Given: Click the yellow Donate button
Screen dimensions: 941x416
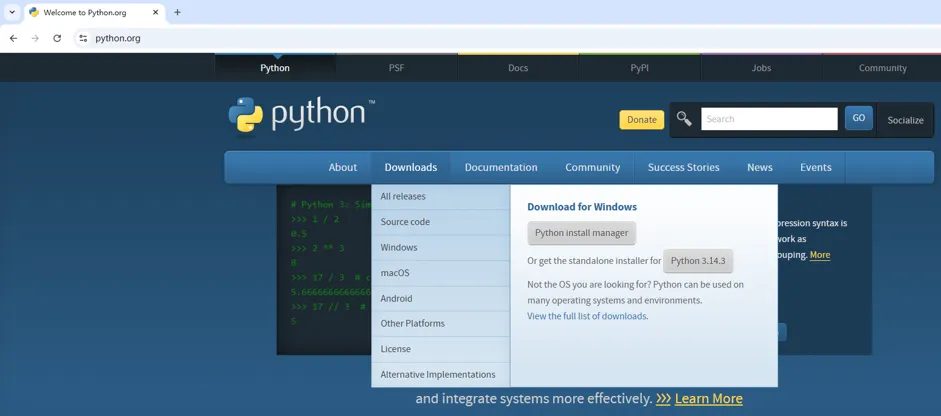Looking at the screenshot, I should pos(642,119).
